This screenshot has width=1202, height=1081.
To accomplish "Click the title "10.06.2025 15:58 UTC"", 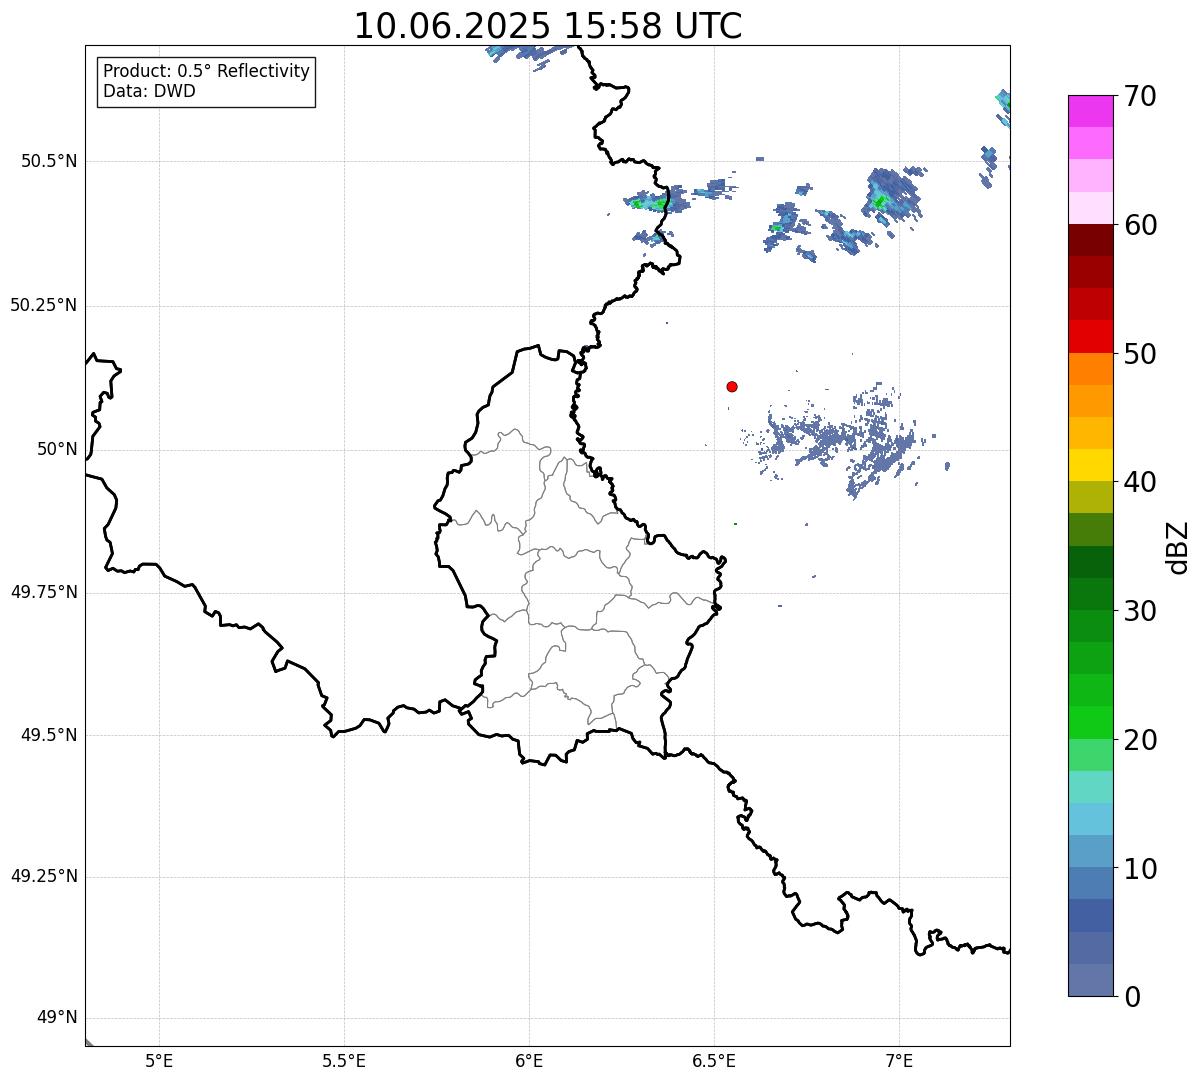I will (548, 26).
